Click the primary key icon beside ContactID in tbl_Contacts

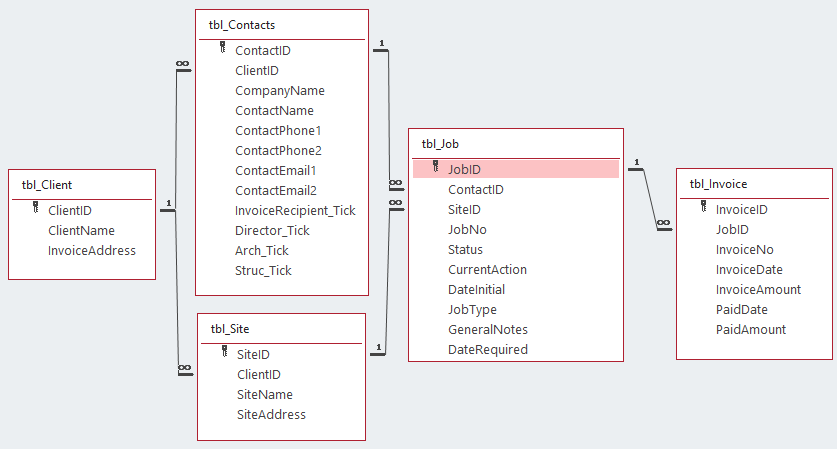[222, 49]
